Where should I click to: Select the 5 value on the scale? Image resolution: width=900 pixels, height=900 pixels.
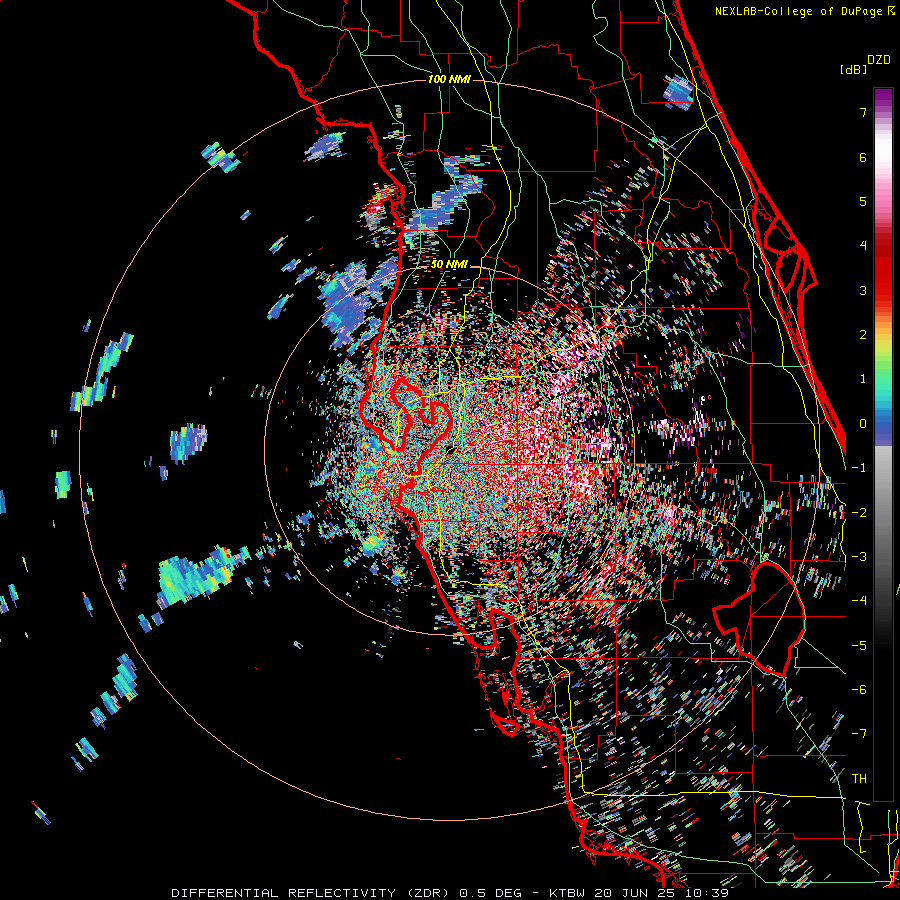click(863, 201)
